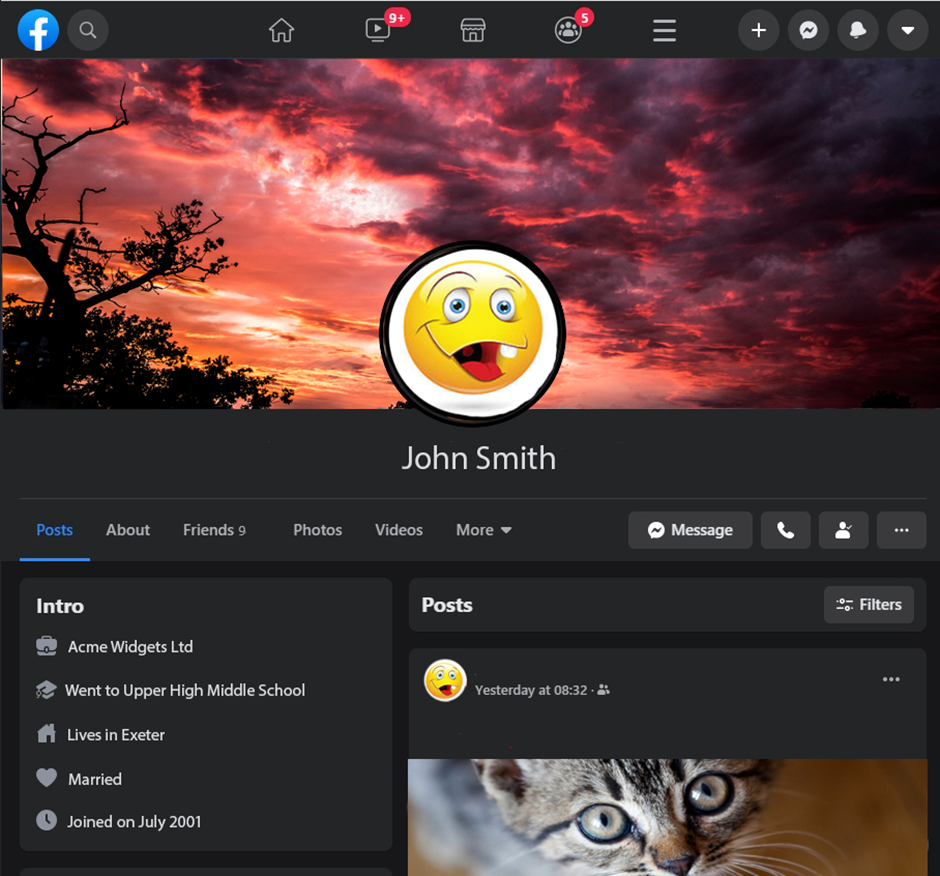The height and width of the screenshot is (876, 940).
Task: Show notifications via bell icon
Action: pyautogui.click(x=858, y=31)
